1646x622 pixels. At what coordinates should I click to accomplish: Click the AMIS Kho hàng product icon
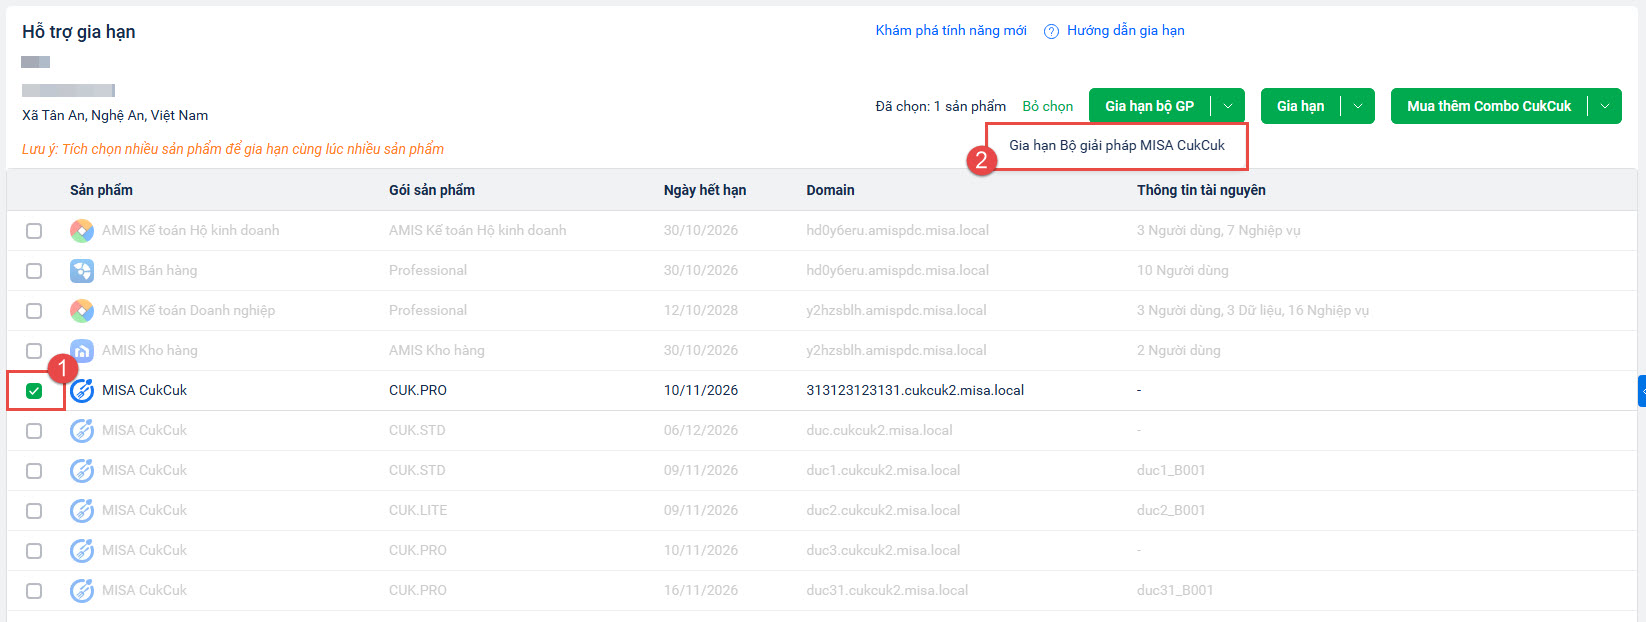point(82,351)
